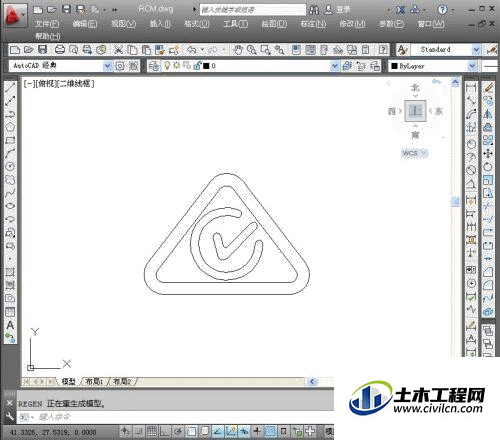
Task: Click the Plot printer icon in Standard toolbar
Action: (x=60, y=50)
